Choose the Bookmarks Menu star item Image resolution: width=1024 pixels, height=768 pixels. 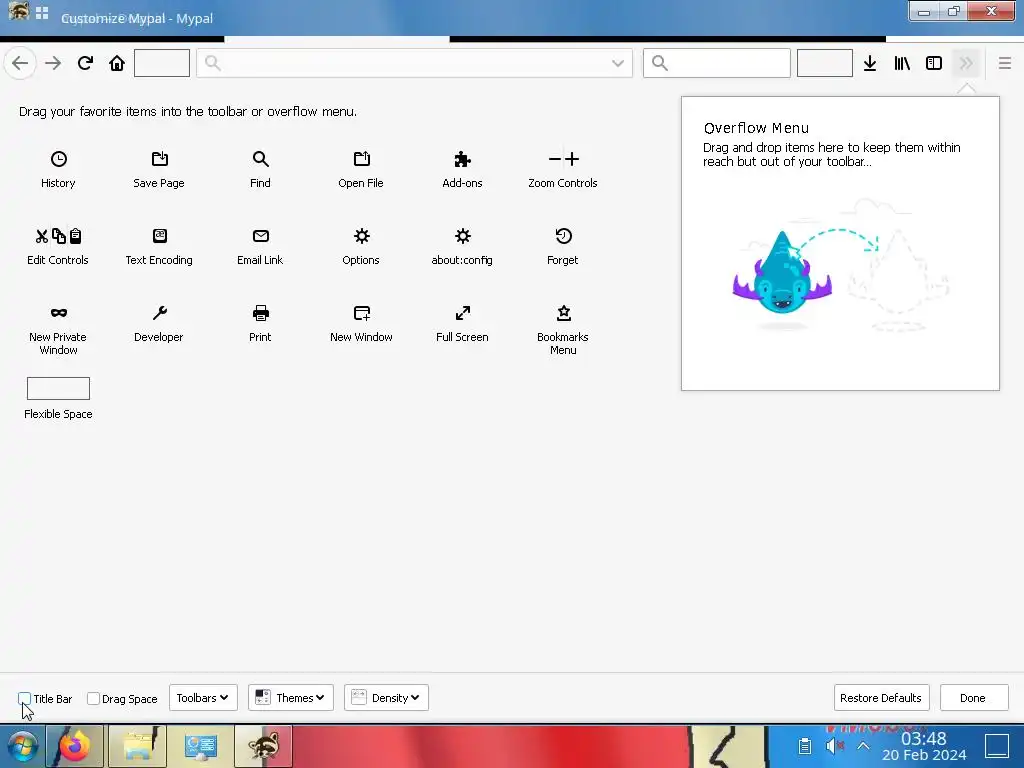pyautogui.click(x=563, y=330)
